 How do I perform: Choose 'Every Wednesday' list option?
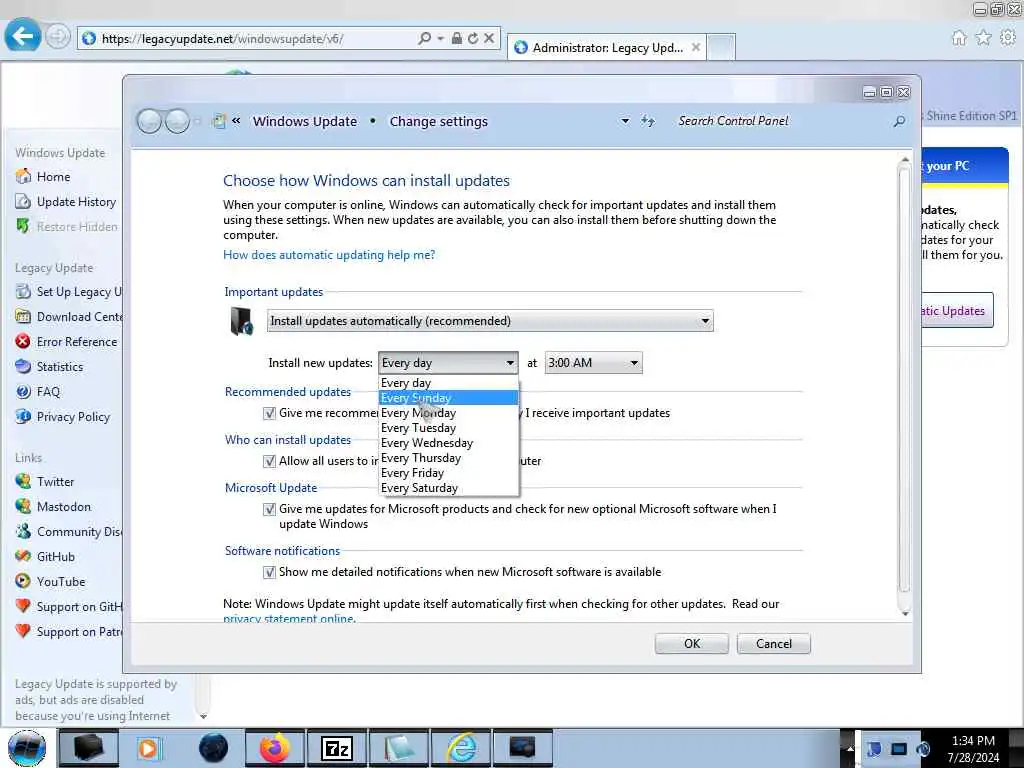tap(449, 443)
